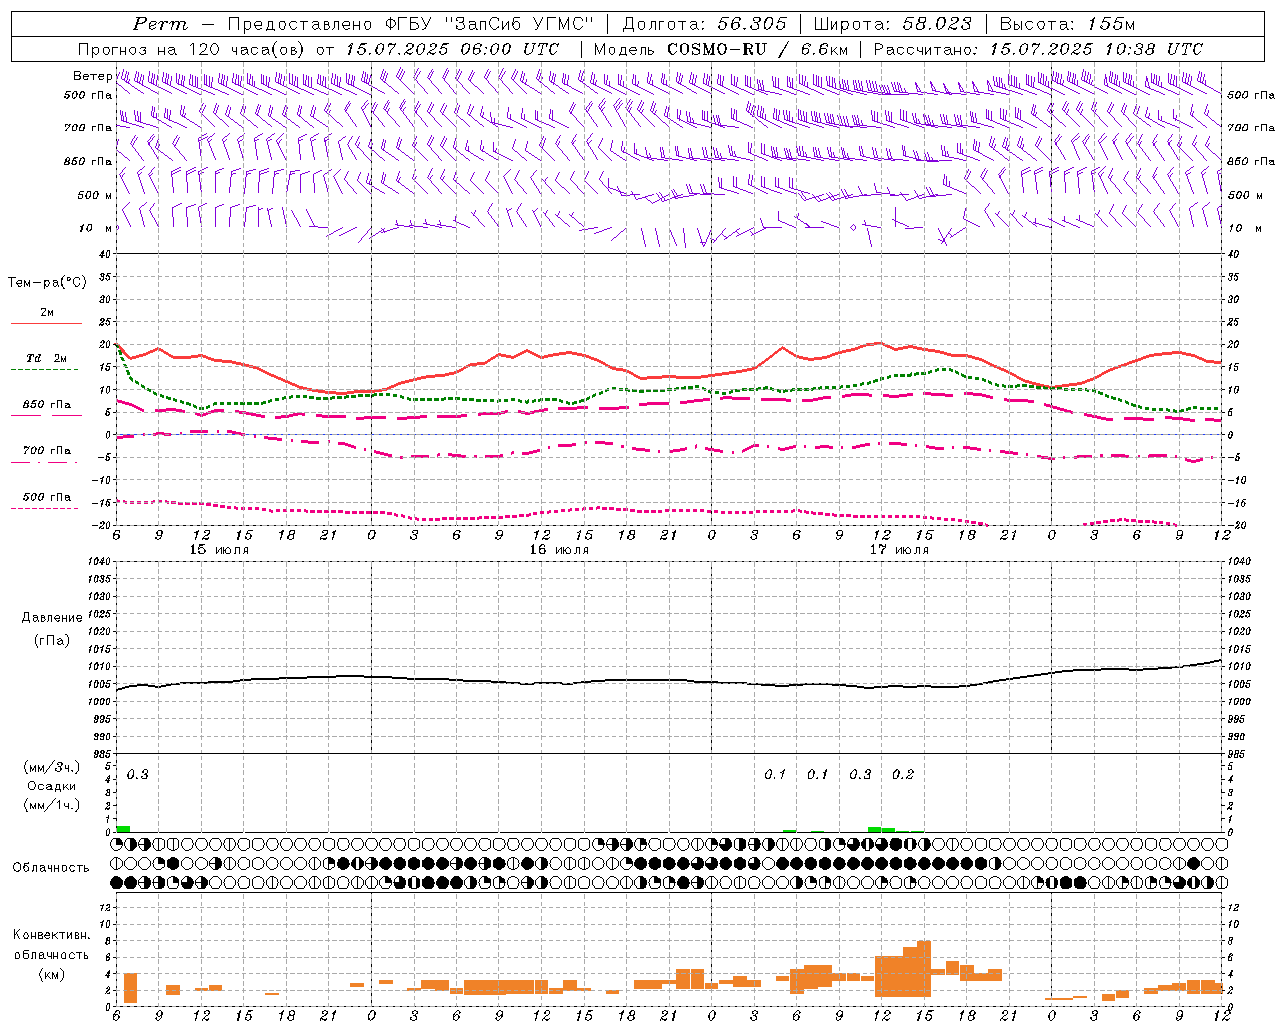The height and width of the screenshot is (1024, 1280).
Task: Click the "Широта: 58.023" latitude value
Action: (892, 24)
